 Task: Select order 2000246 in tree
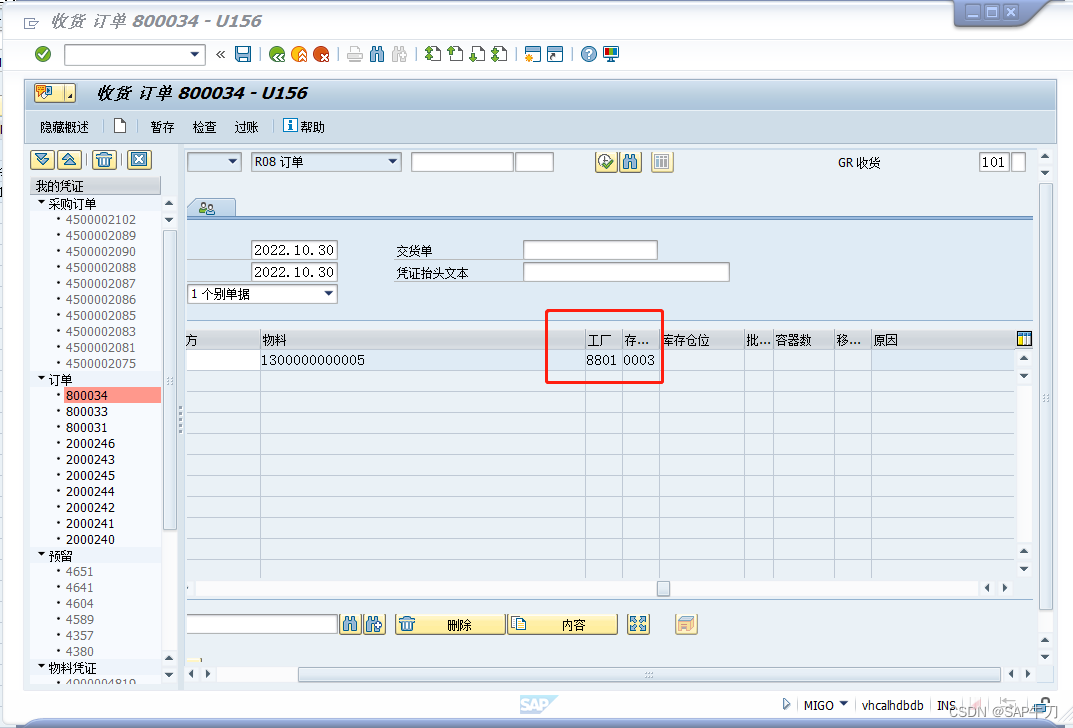point(90,443)
